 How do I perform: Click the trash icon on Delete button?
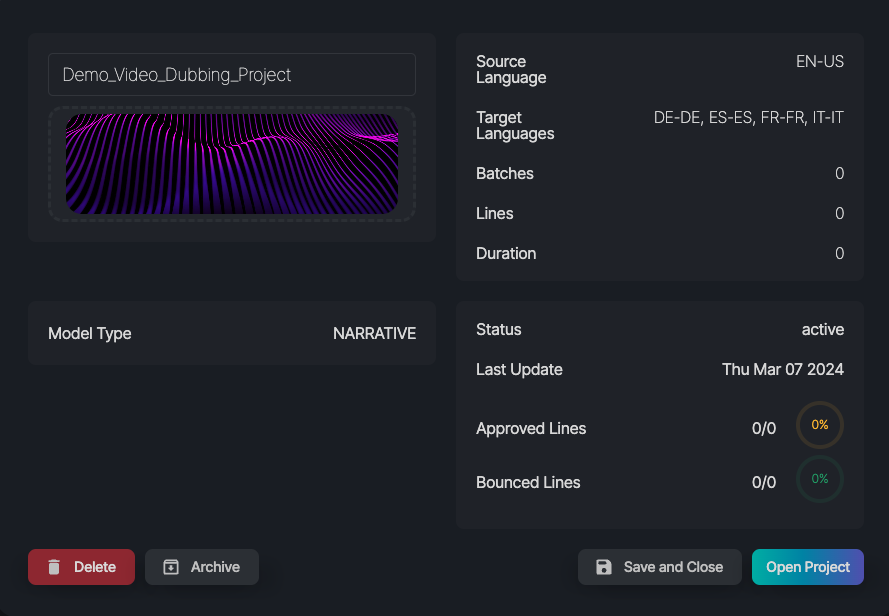[54, 567]
